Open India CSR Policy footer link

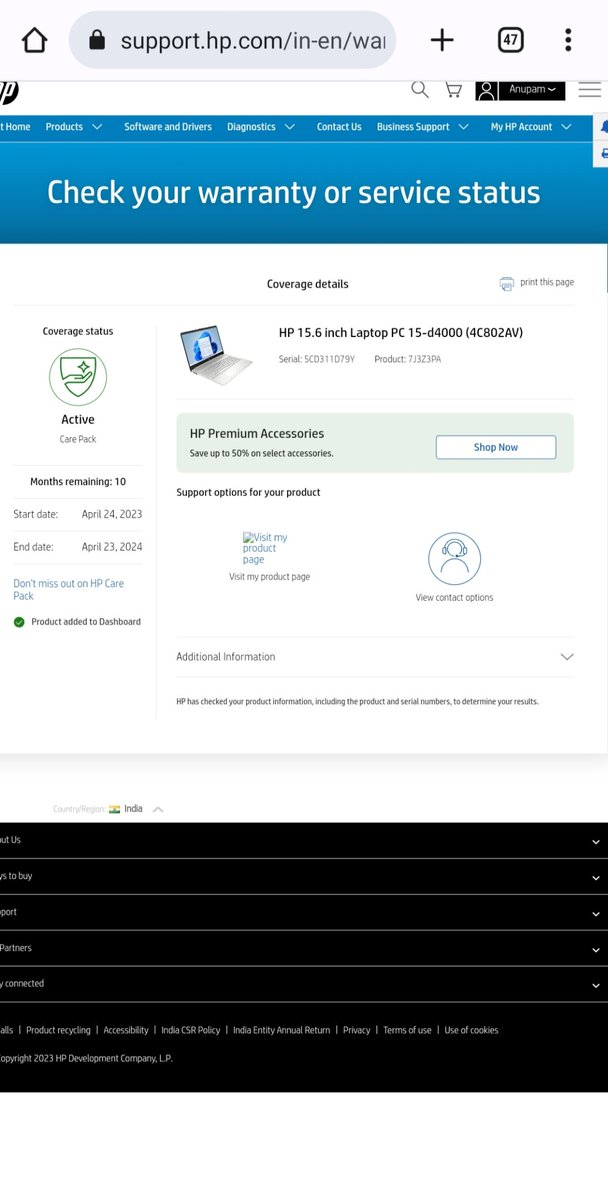(191, 1030)
